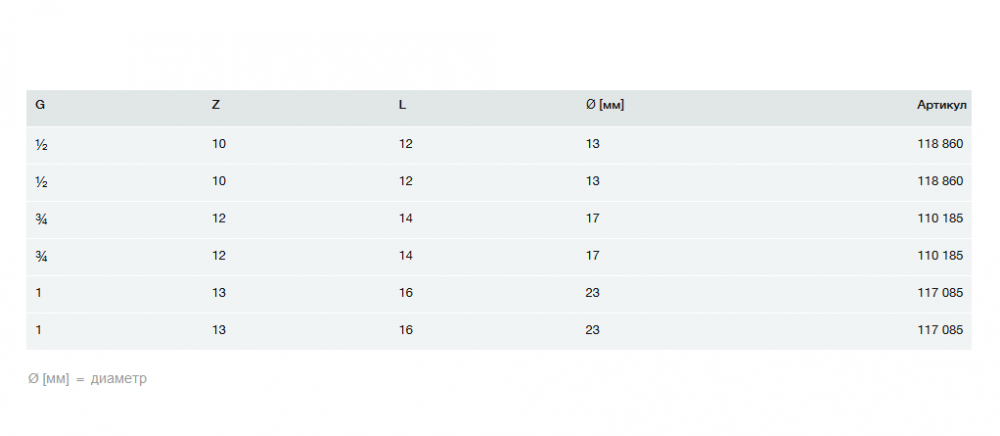Click the Артикул column header
This screenshot has width=1000, height=436.
tap(940, 105)
